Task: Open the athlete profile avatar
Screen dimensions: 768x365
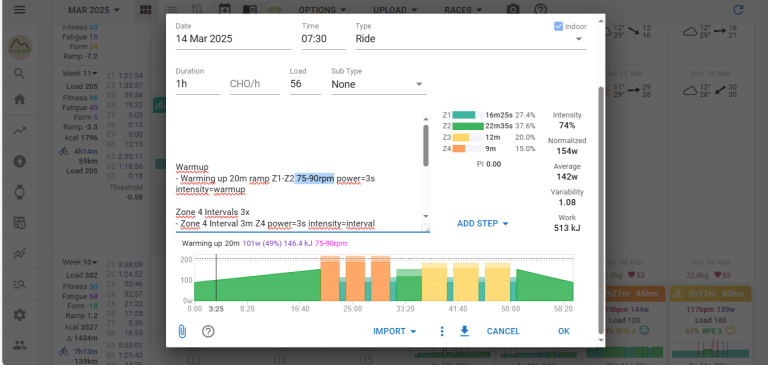Action: [x=20, y=48]
